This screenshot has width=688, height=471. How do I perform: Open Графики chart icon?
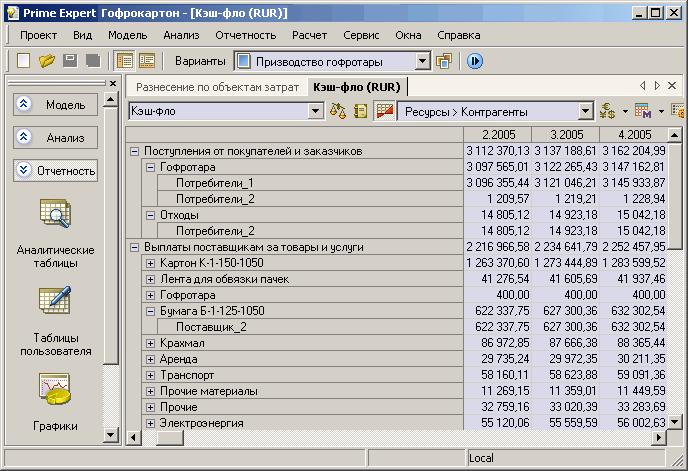(55, 389)
